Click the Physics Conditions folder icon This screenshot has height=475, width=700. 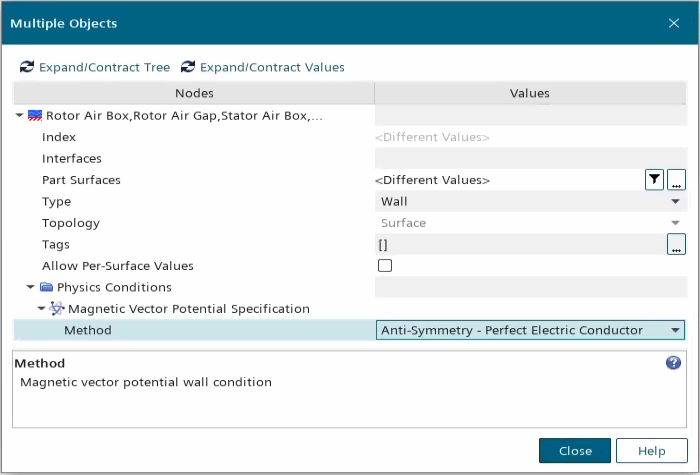(x=46, y=288)
